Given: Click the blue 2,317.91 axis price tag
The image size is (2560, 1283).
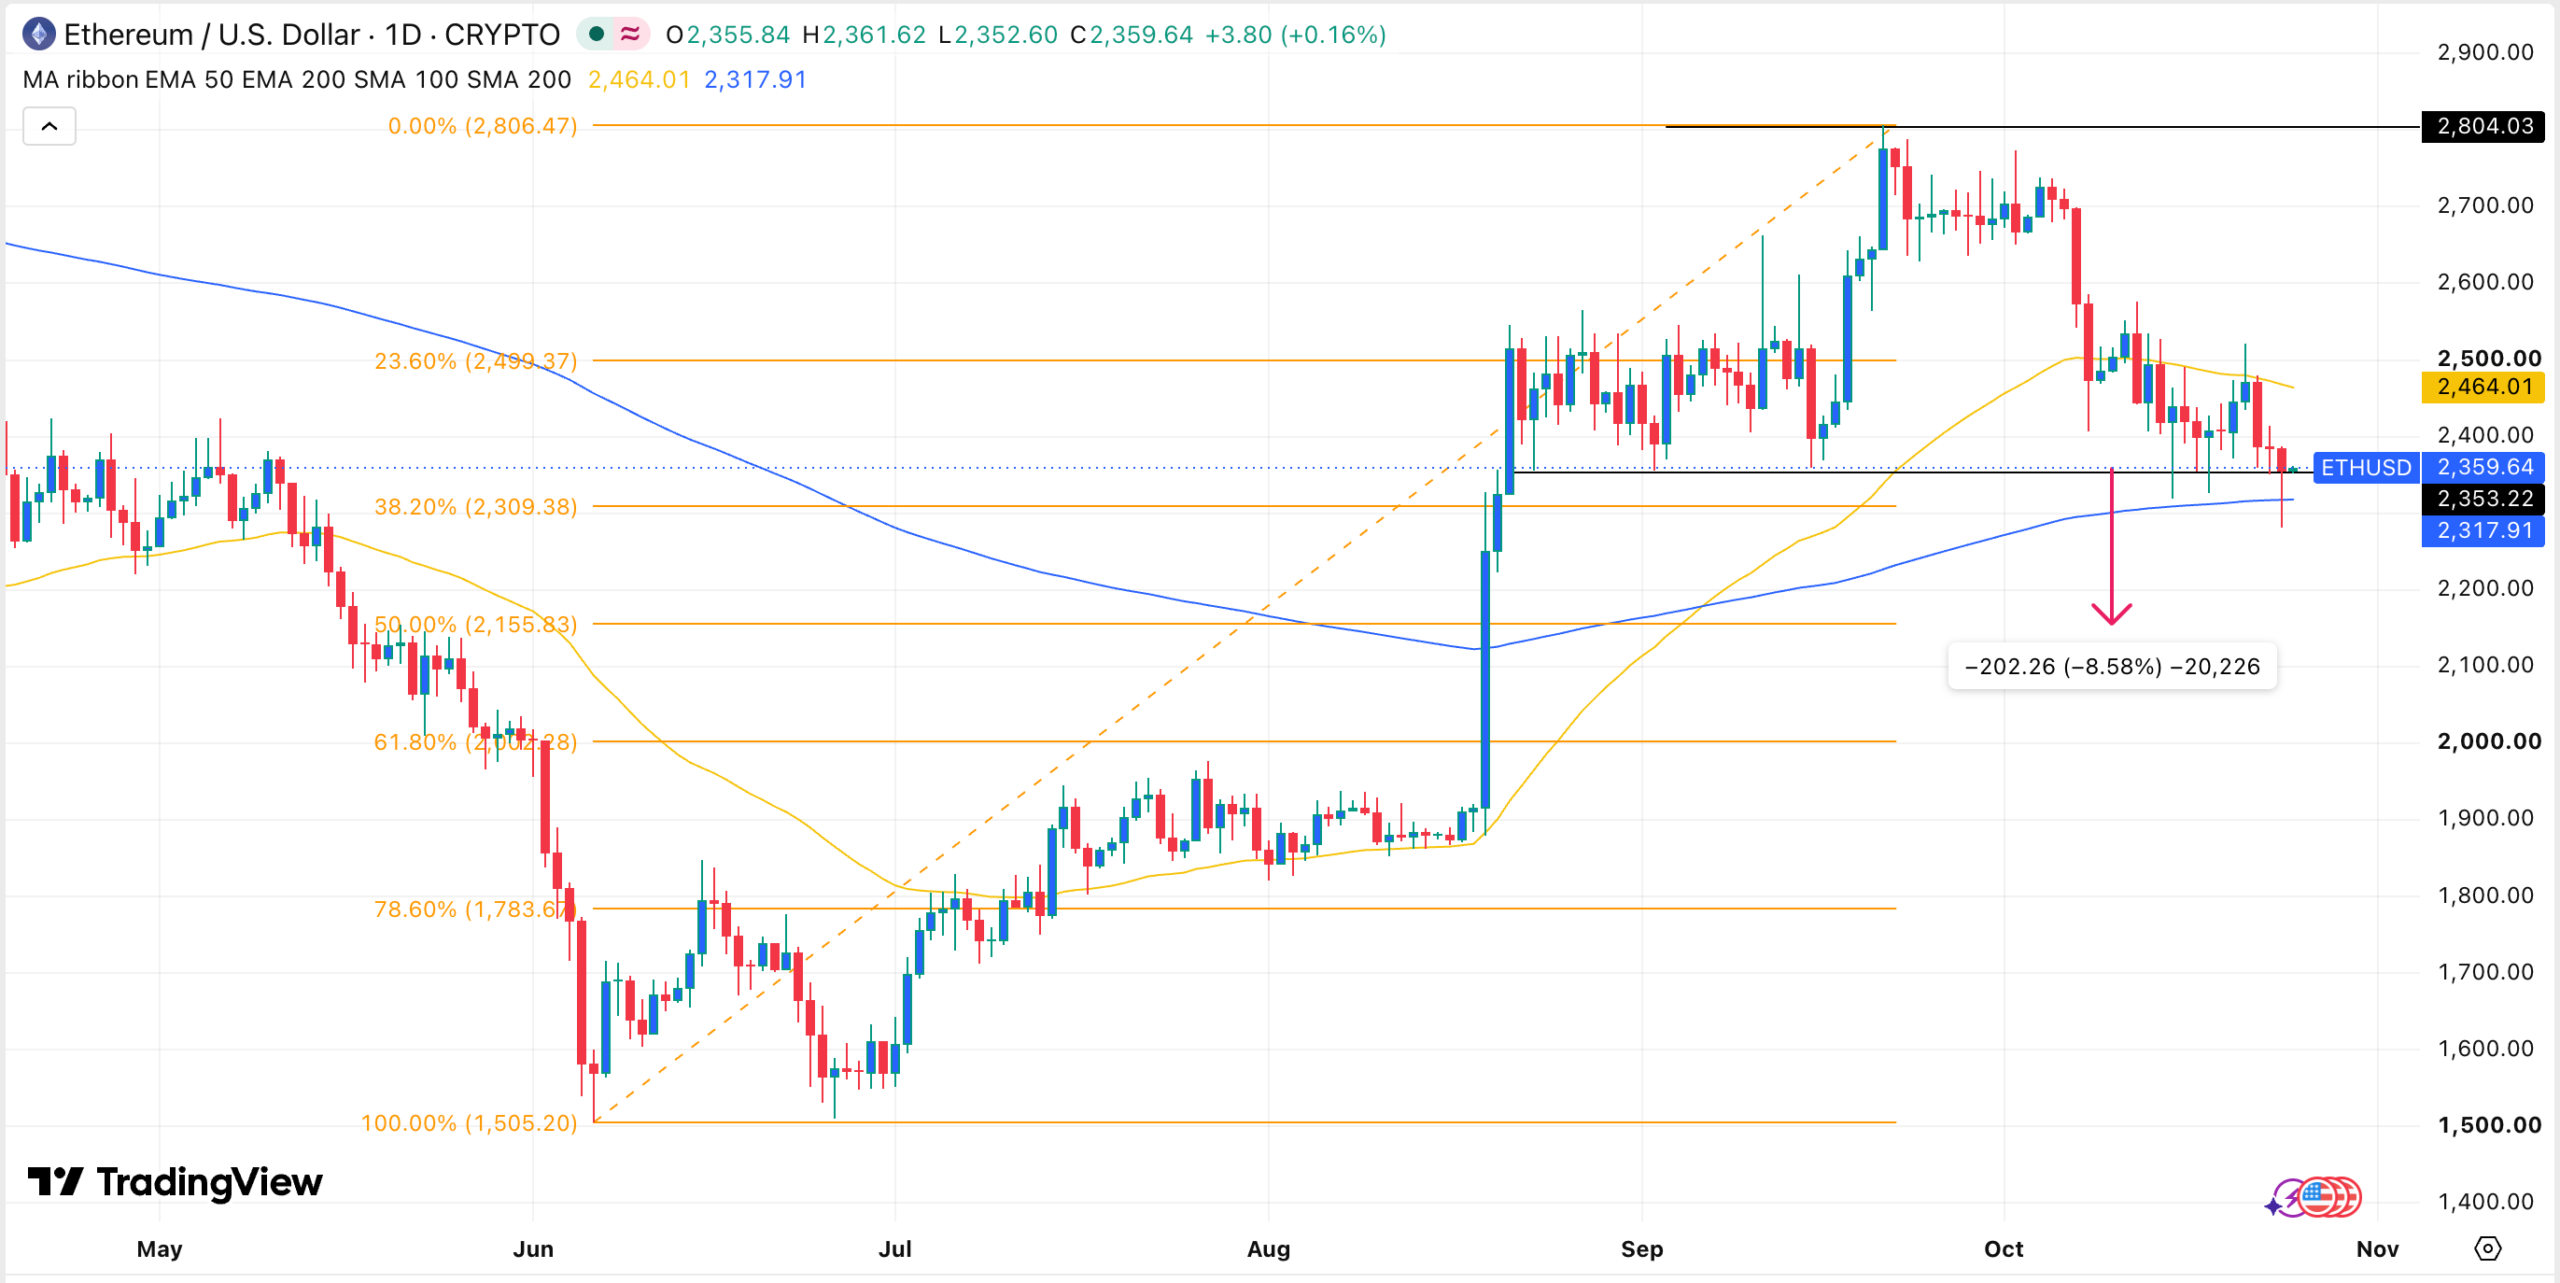Looking at the screenshot, I should (2482, 531).
